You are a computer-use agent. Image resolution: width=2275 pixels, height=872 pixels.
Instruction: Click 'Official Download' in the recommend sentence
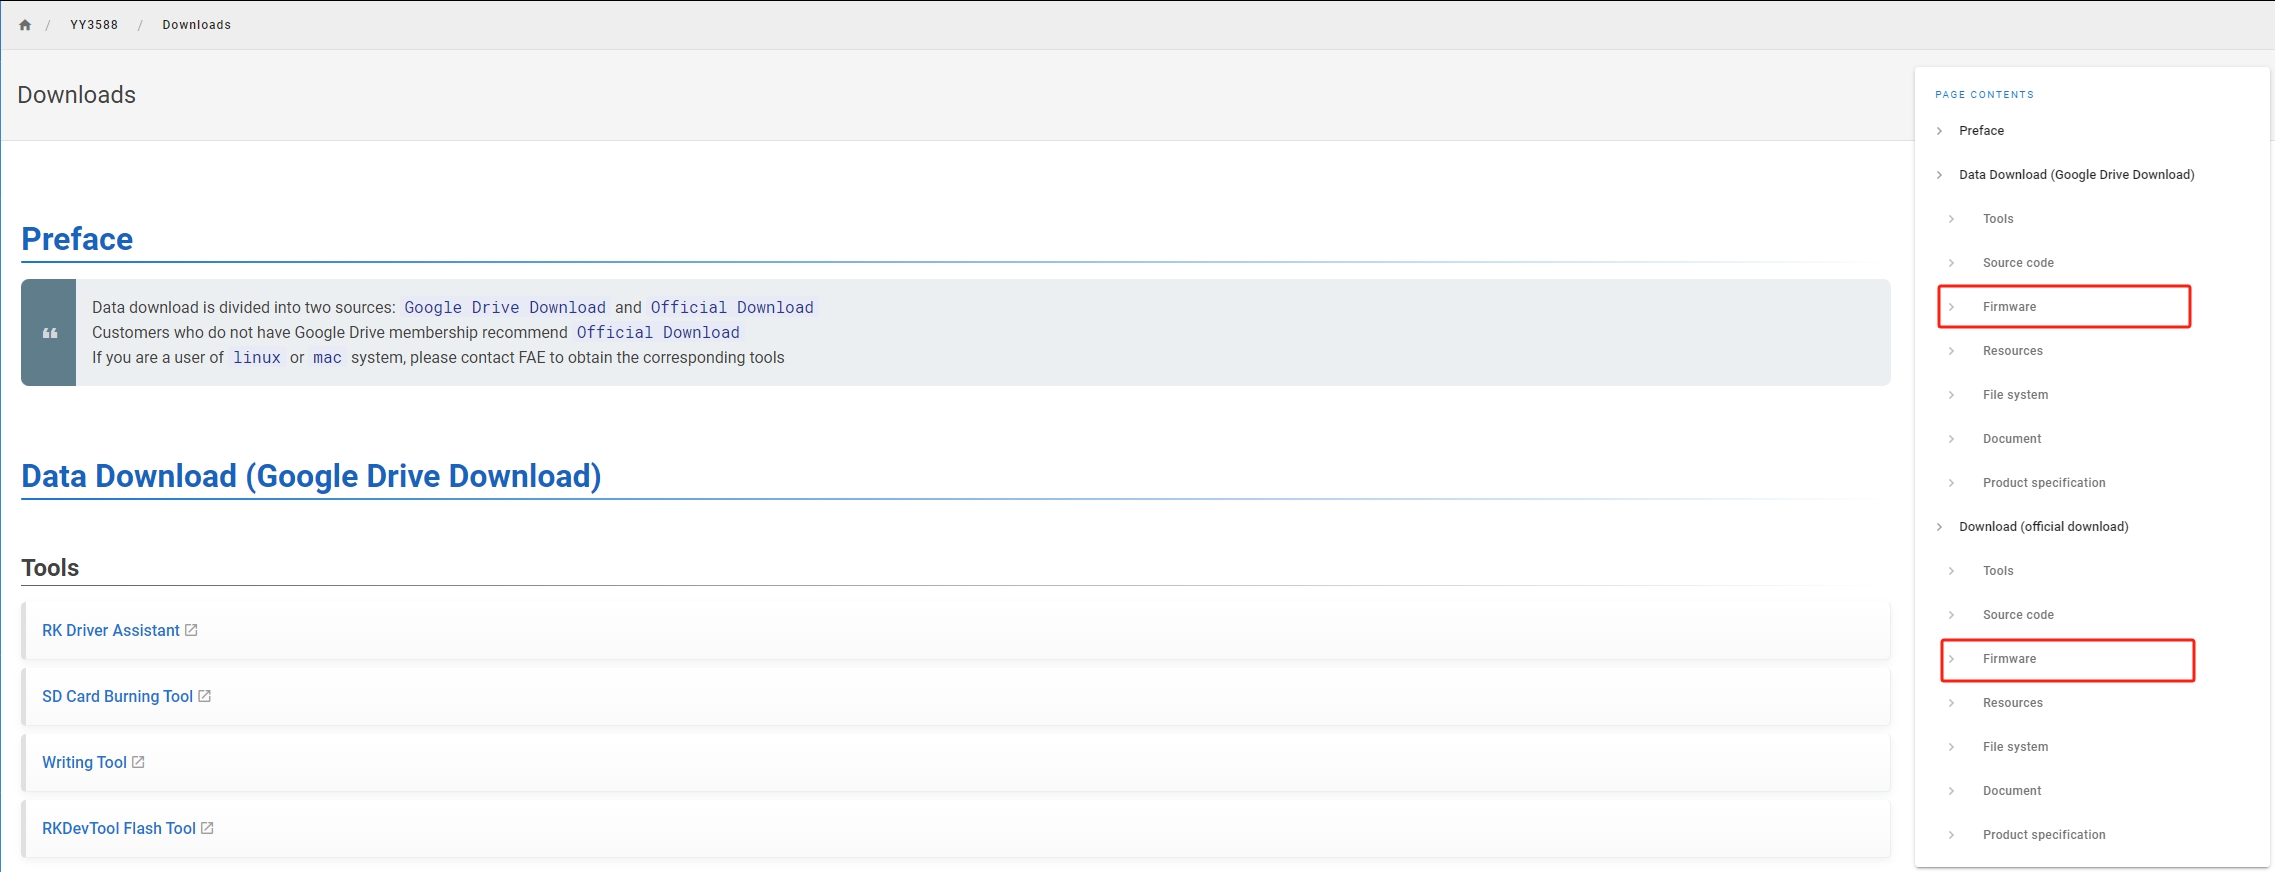658,333
